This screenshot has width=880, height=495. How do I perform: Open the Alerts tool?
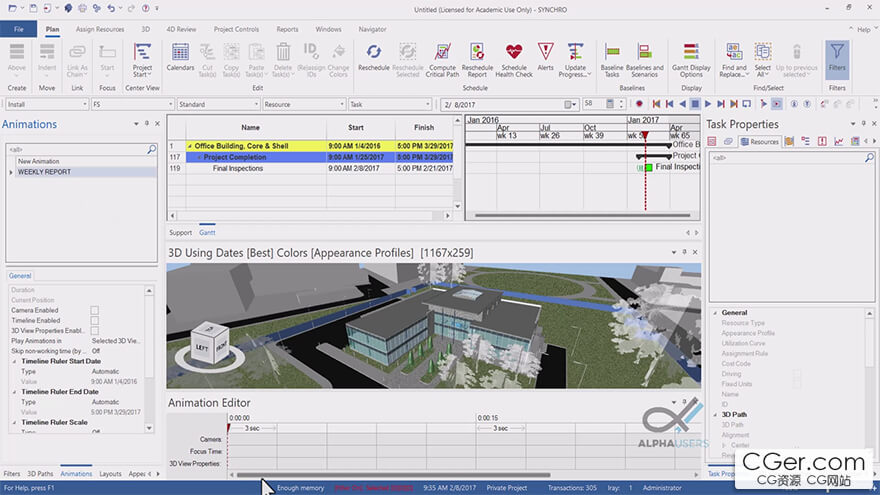point(546,57)
